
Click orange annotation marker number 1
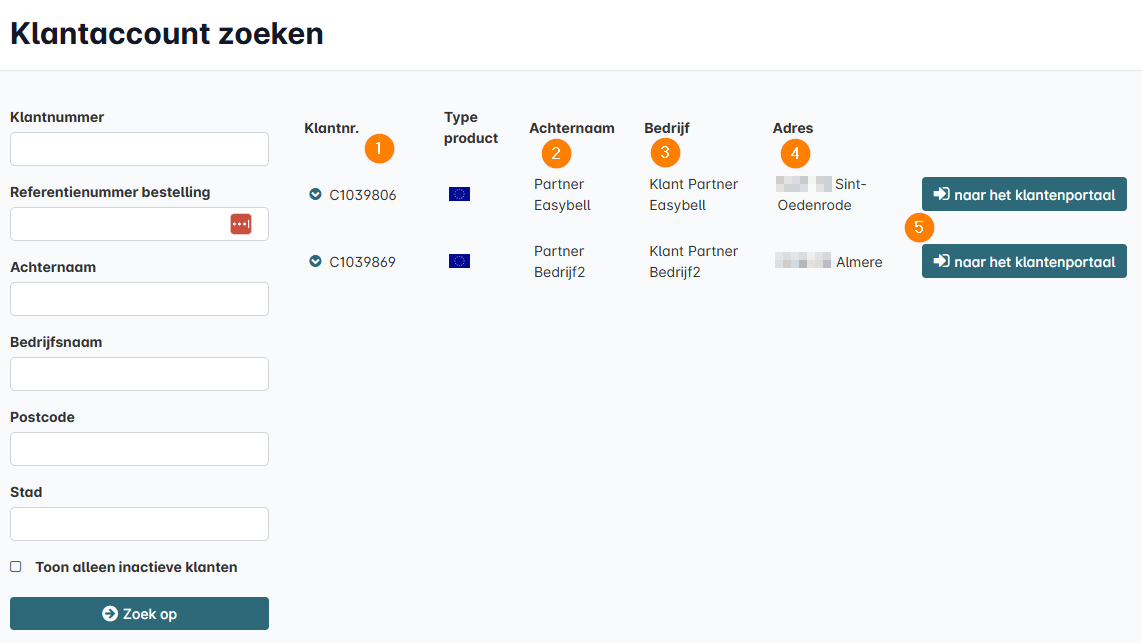pos(379,149)
